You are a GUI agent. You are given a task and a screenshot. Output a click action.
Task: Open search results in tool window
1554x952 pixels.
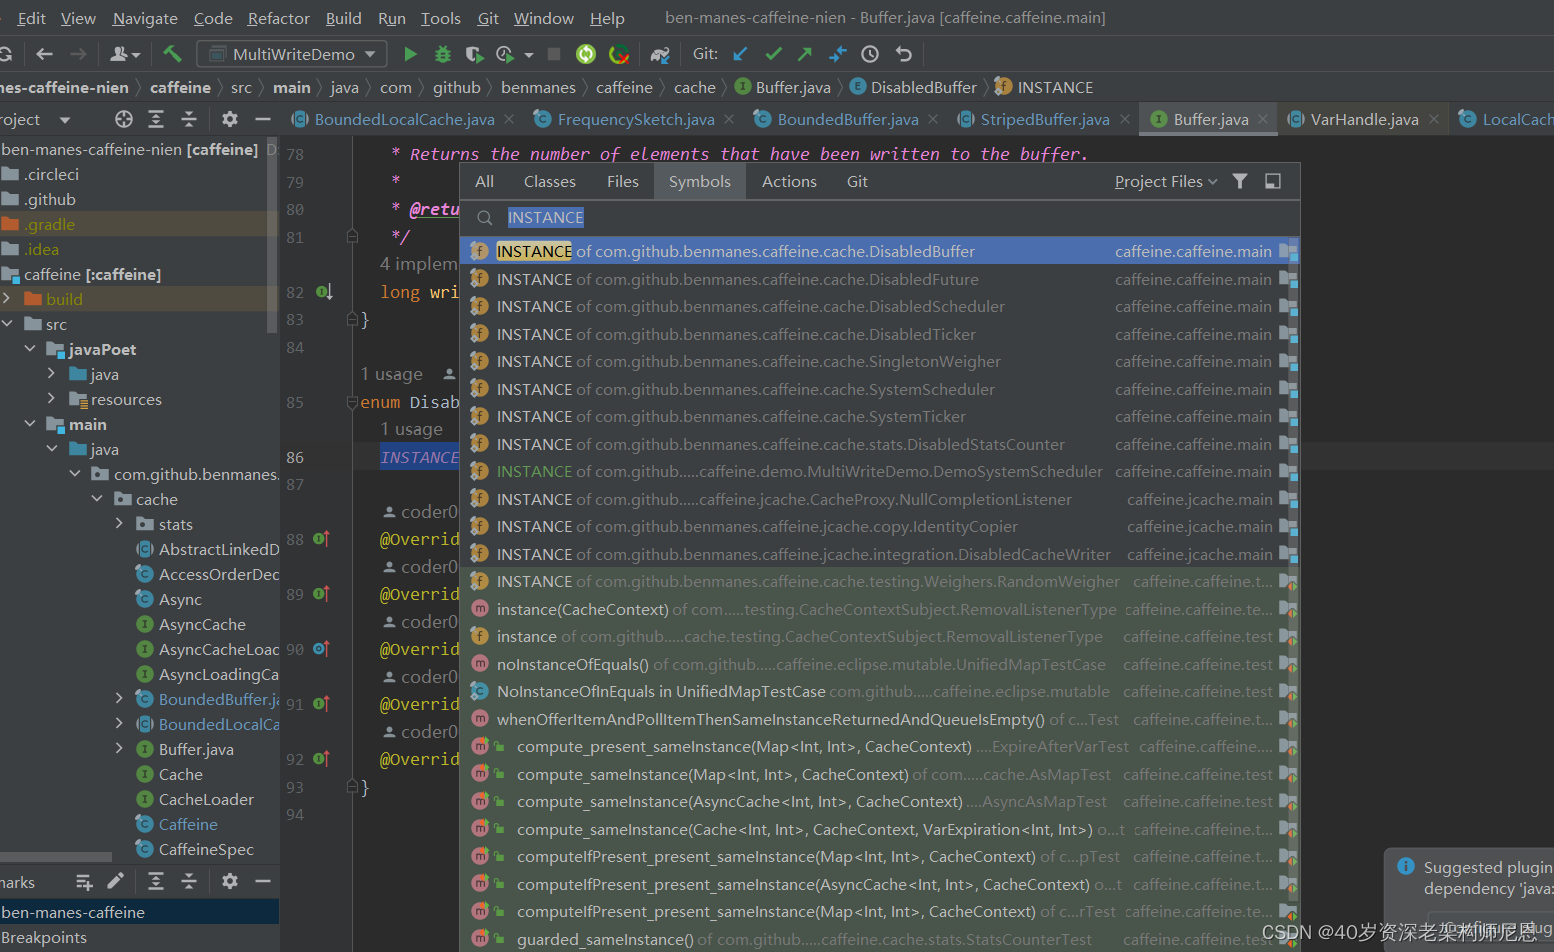(x=1273, y=181)
